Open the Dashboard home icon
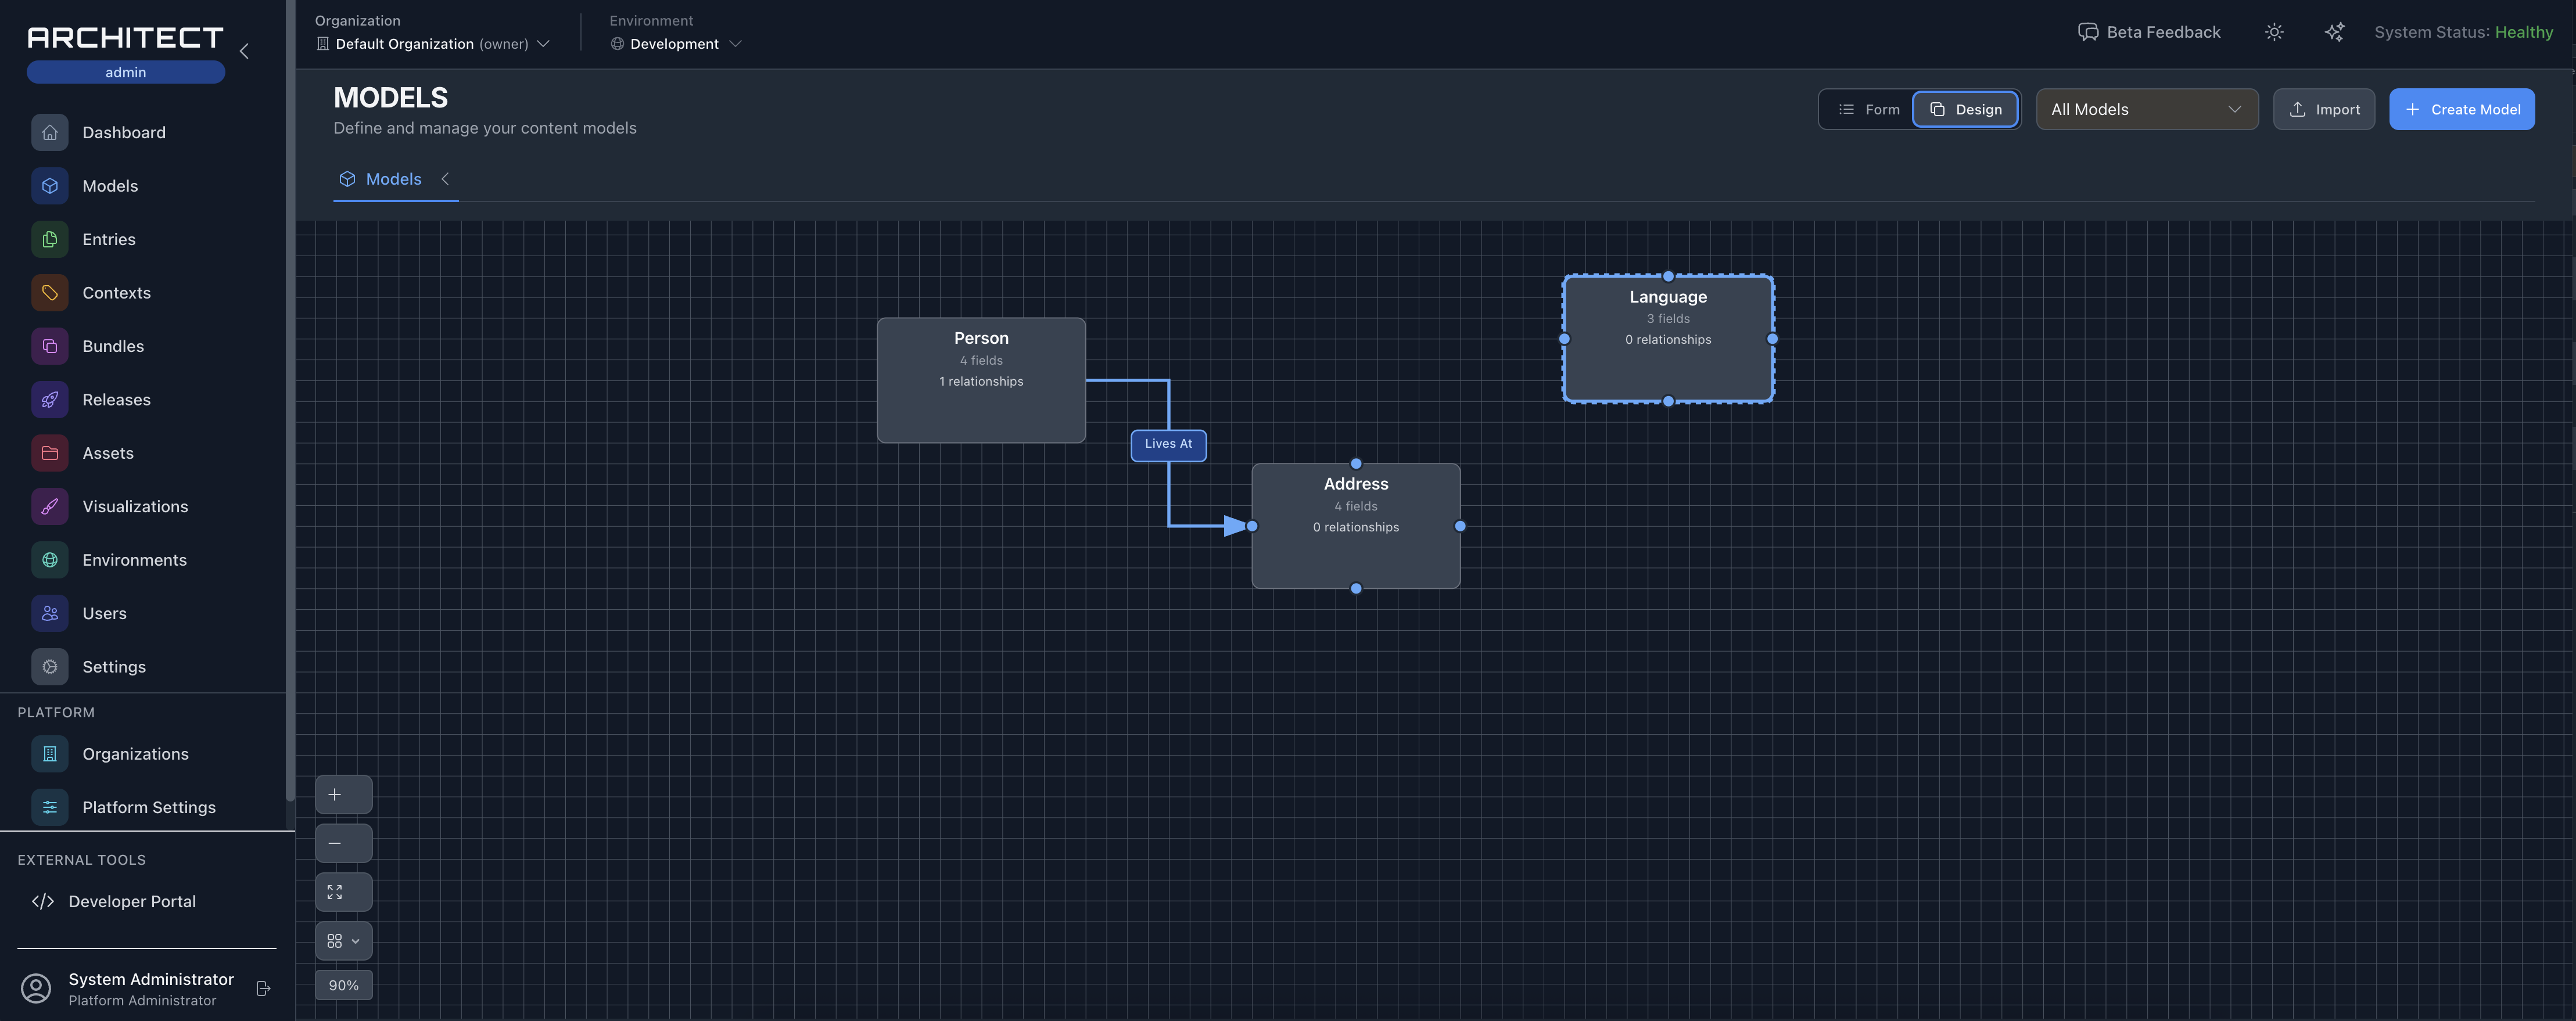2576x1021 pixels. pos(49,132)
